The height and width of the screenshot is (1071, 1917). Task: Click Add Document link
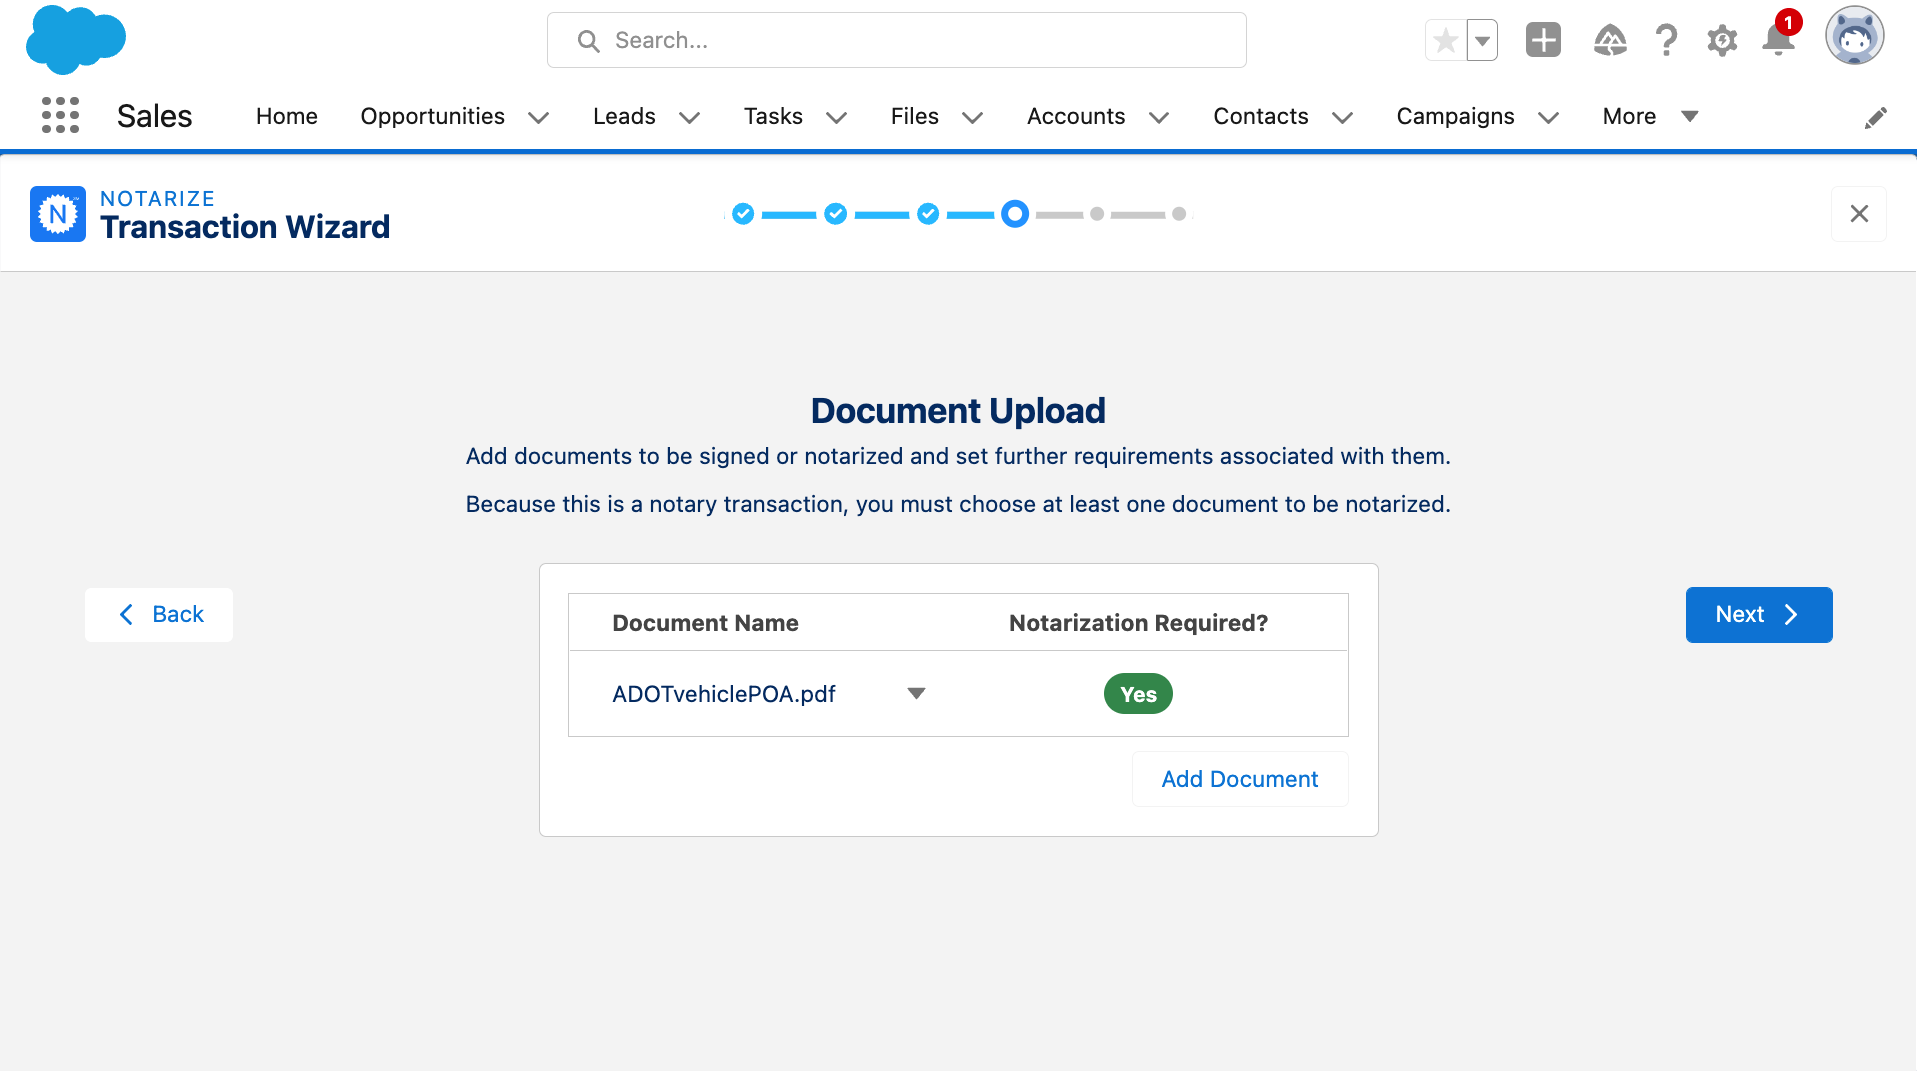(1239, 779)
